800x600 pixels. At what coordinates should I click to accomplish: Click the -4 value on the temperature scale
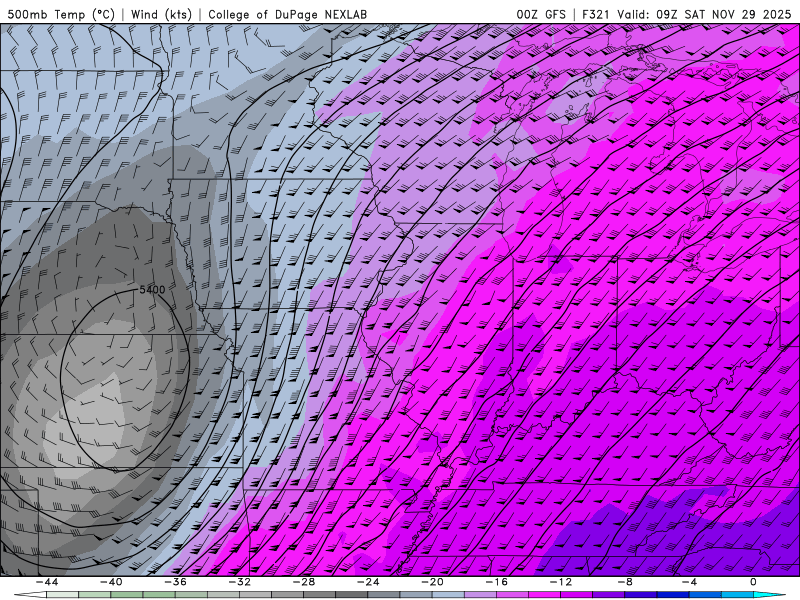[690, 582]
